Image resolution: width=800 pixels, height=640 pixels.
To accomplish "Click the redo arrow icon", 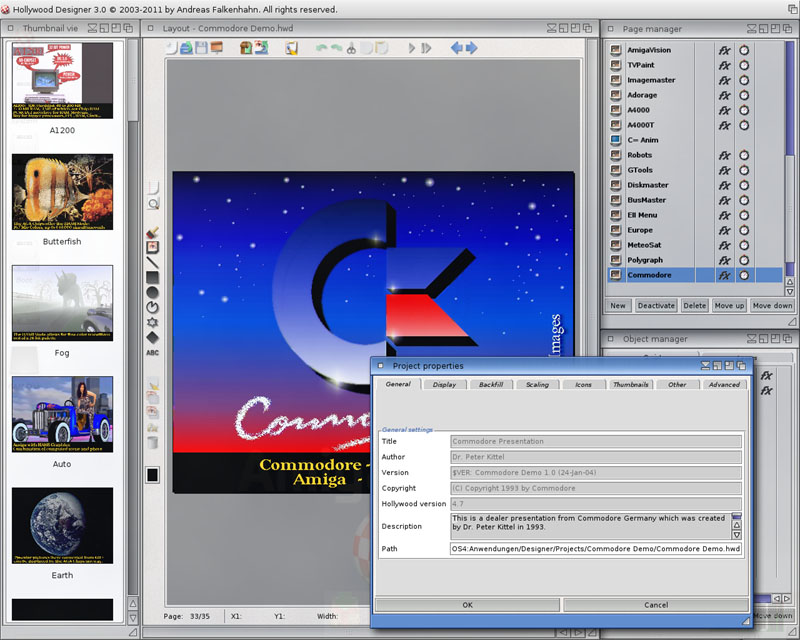I will (336, 48).
